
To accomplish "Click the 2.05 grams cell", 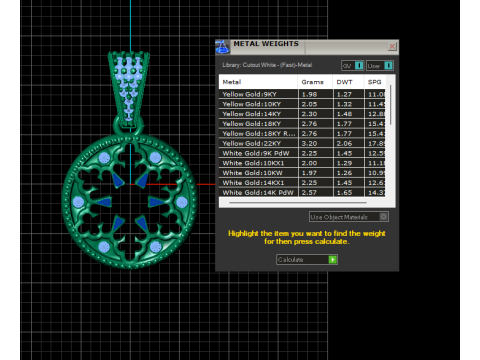I will coord(316,104).
